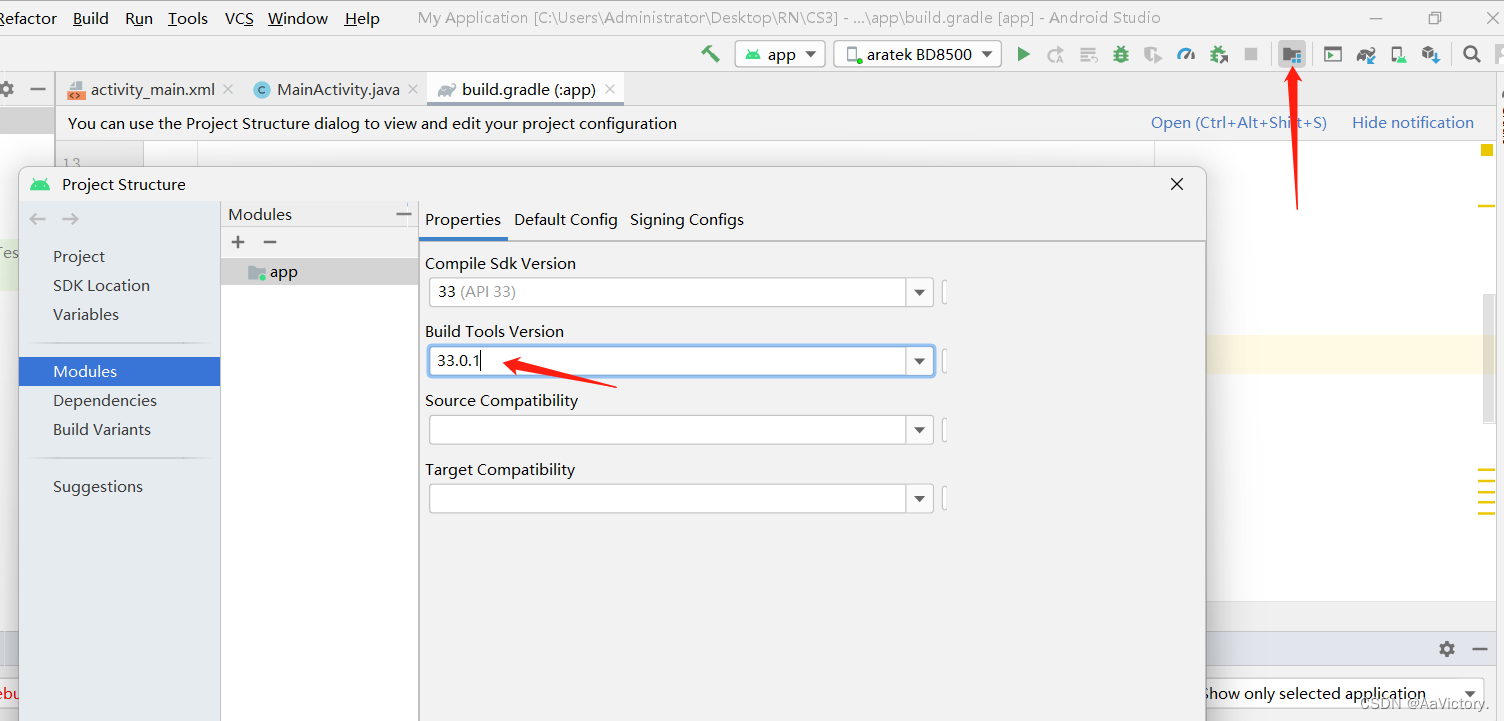1504x721 pixels.
Task: Click Apply Changes and Restart Activity icon
Action: click(1055, 54)
